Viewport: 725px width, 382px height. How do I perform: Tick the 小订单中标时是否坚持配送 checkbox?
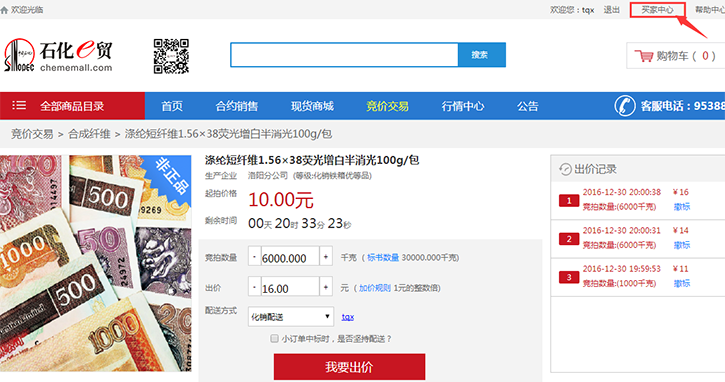click(274, 339)
